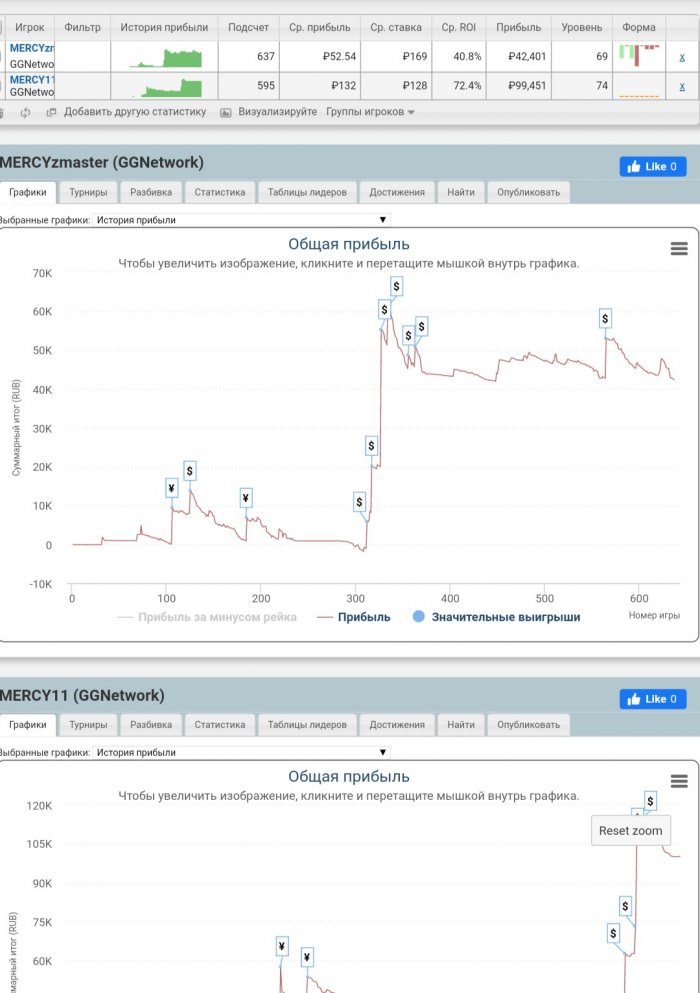Sort by Уровень column header
Image resolution: width=700 pixels, height=993 pixels.
tap(582, 28)
